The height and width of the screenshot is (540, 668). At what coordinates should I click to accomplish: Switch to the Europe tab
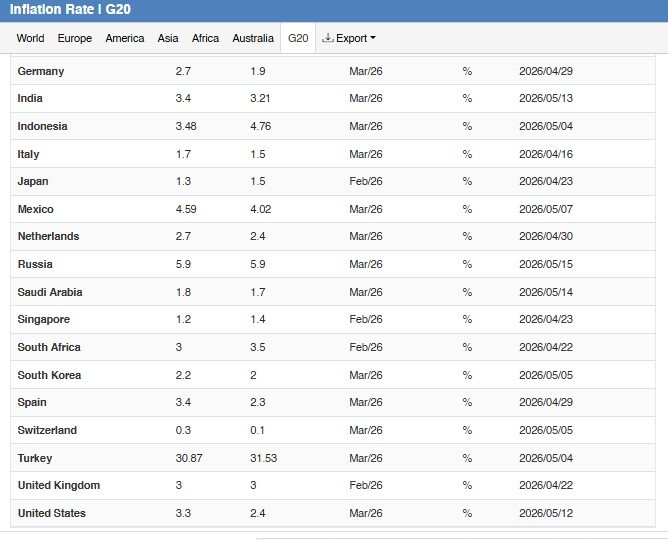[x=75, y=39]
